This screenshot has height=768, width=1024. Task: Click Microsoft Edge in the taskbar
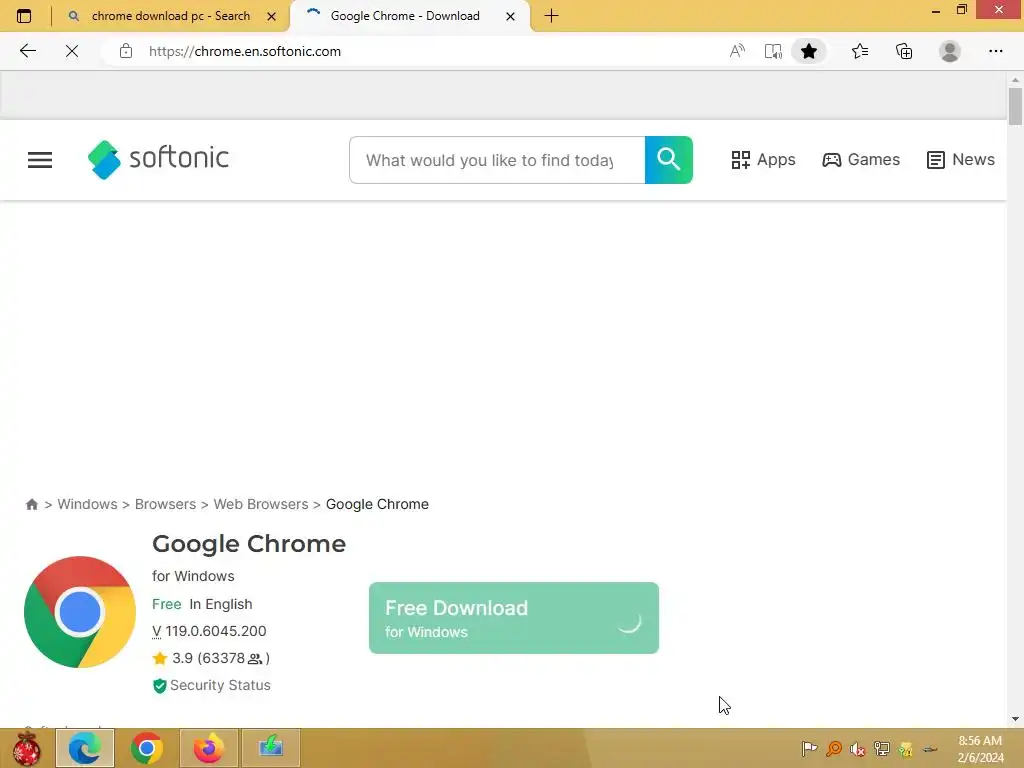pyautogui.click(x=85, y=748)
